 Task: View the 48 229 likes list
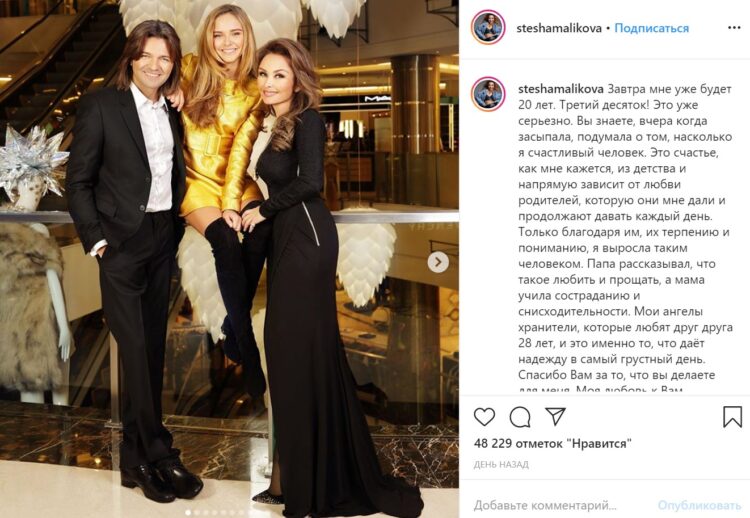point(552,443)
